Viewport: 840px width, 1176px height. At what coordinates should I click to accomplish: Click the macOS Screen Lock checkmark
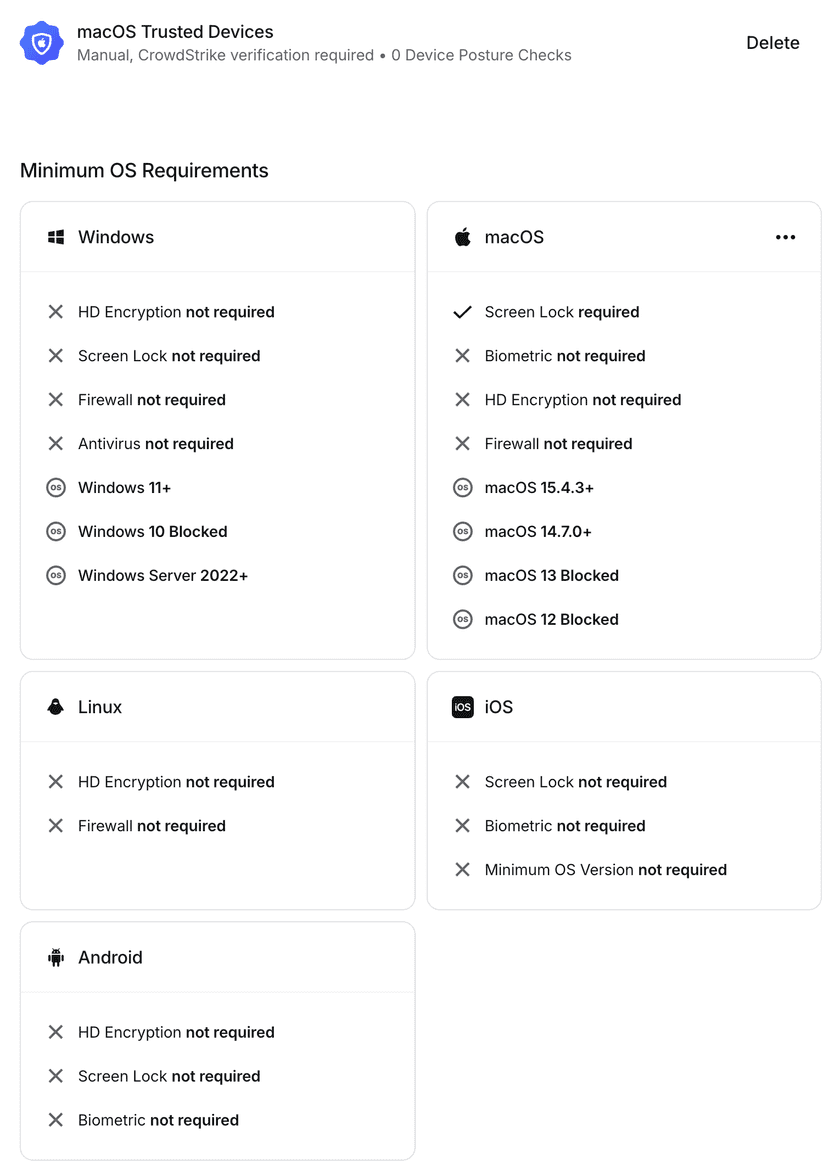click(x=462, y=312)
